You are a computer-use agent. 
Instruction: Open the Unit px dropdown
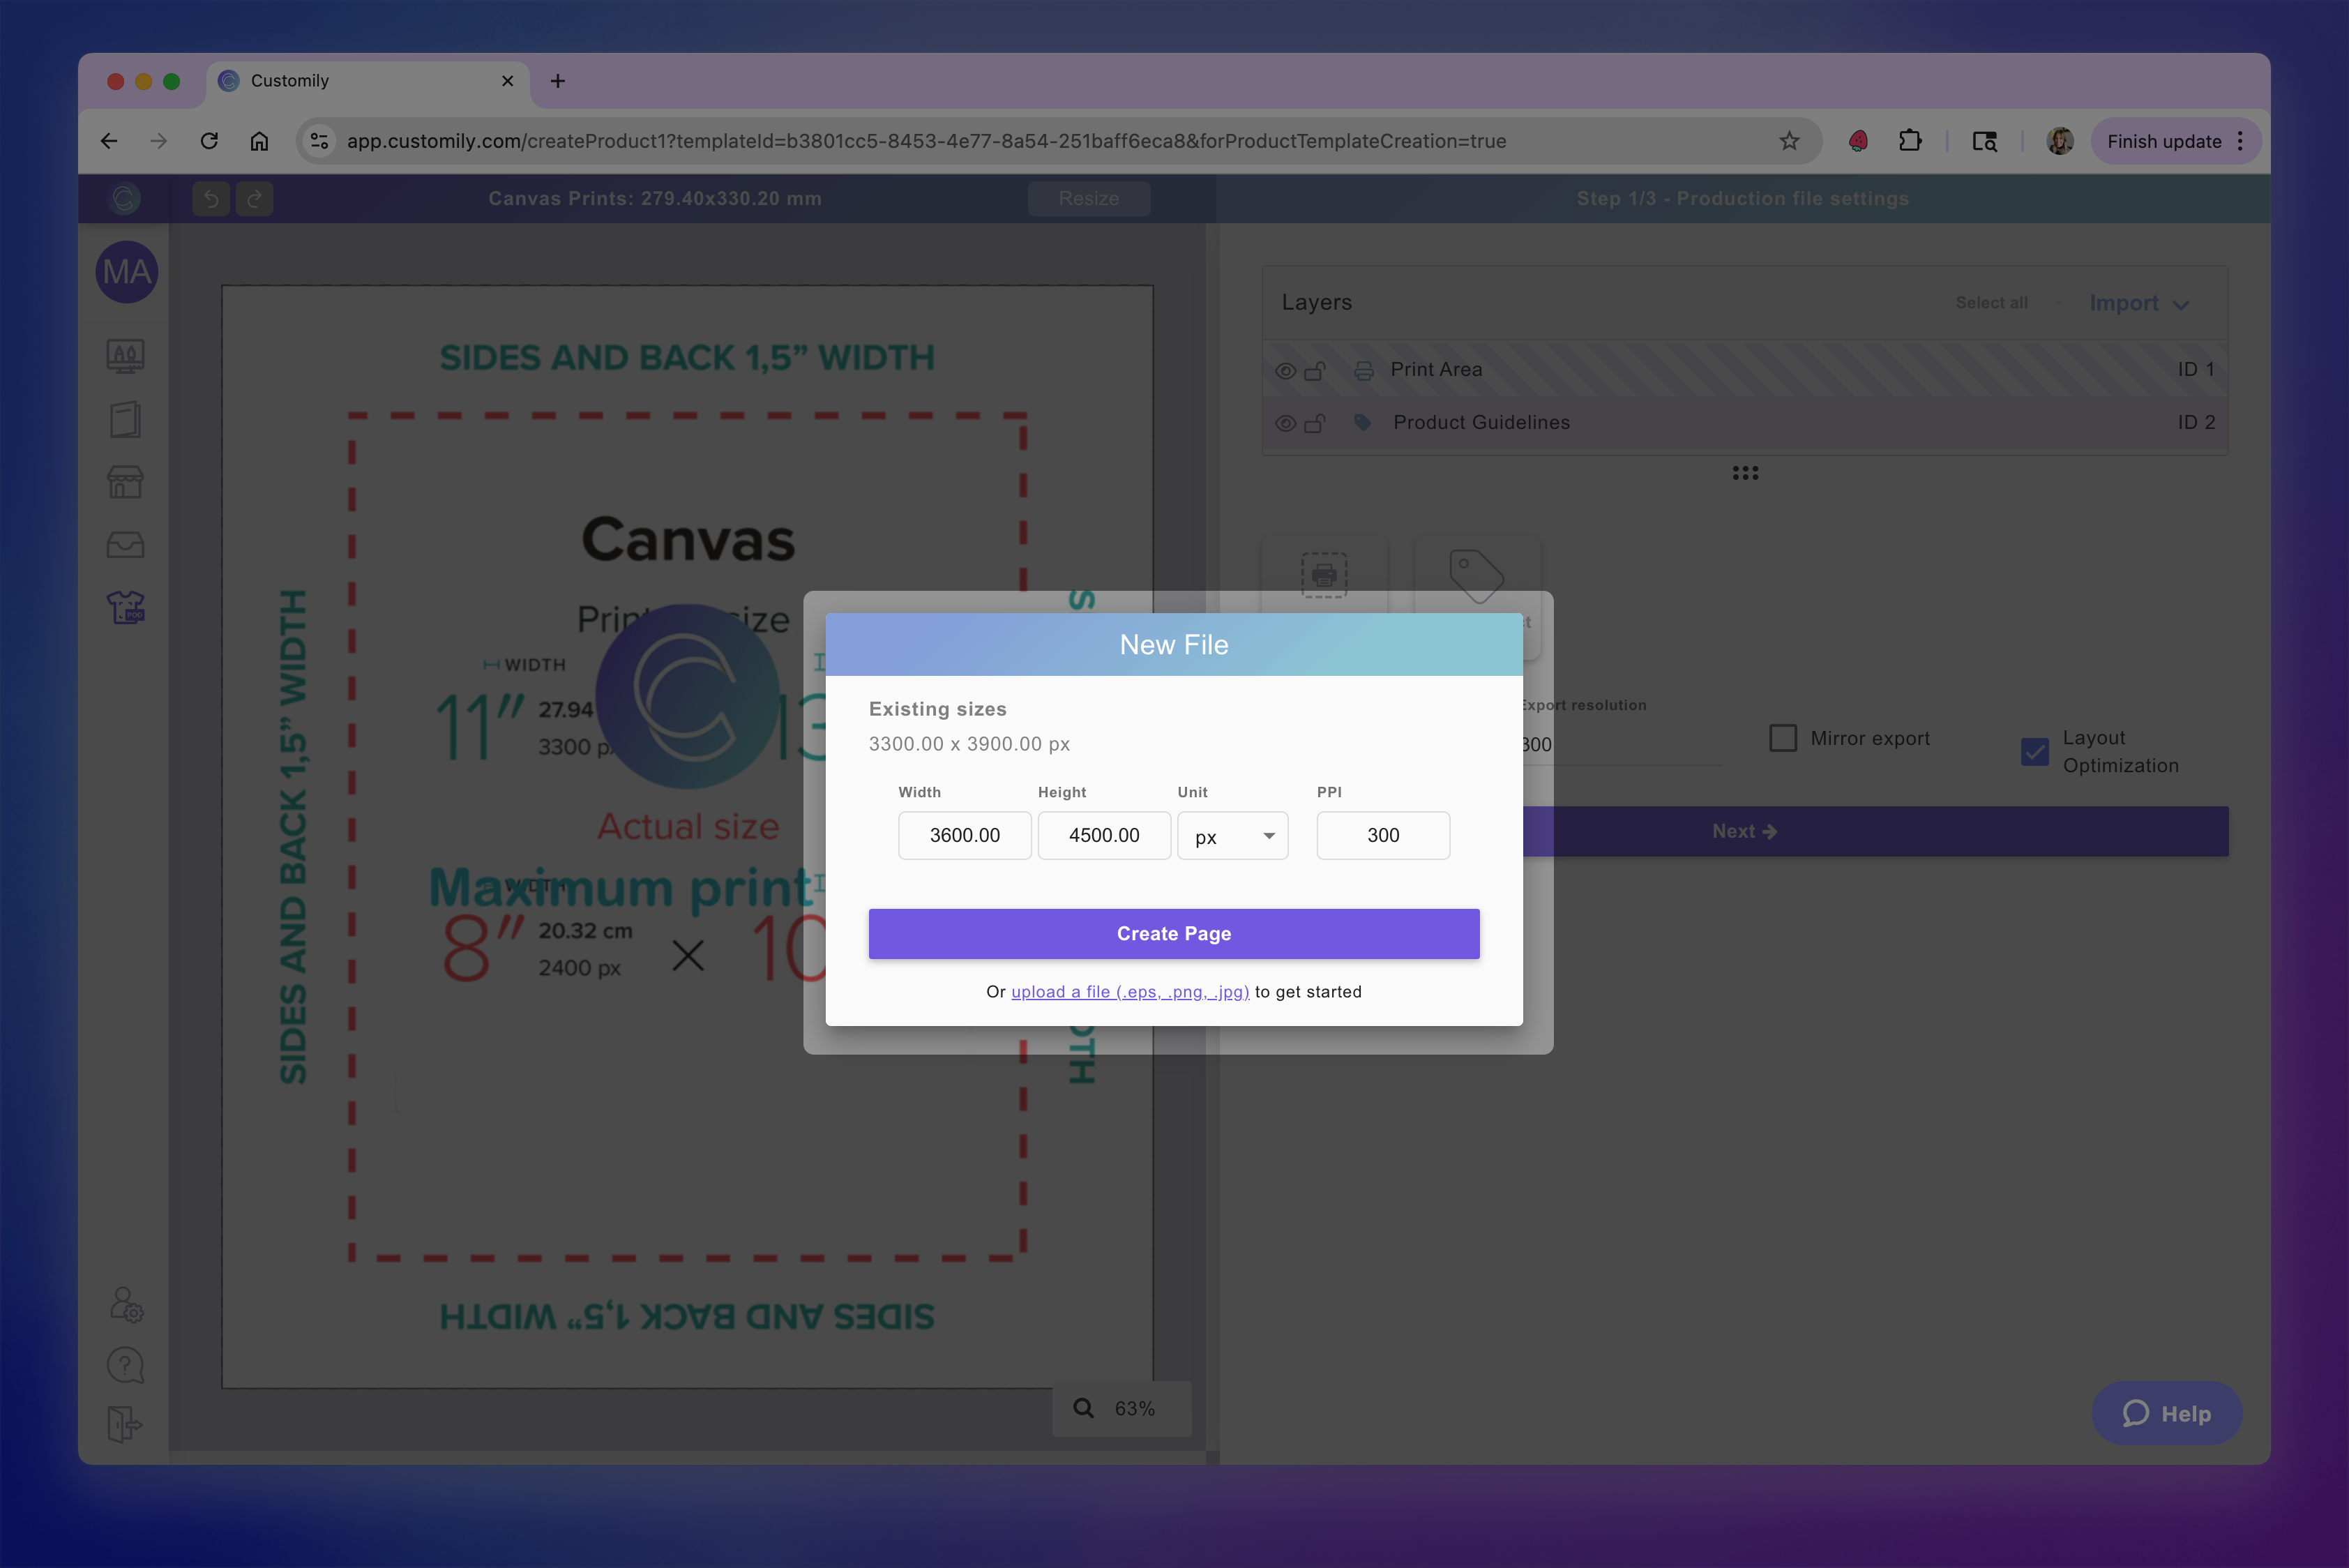(x=1232, y=836)
